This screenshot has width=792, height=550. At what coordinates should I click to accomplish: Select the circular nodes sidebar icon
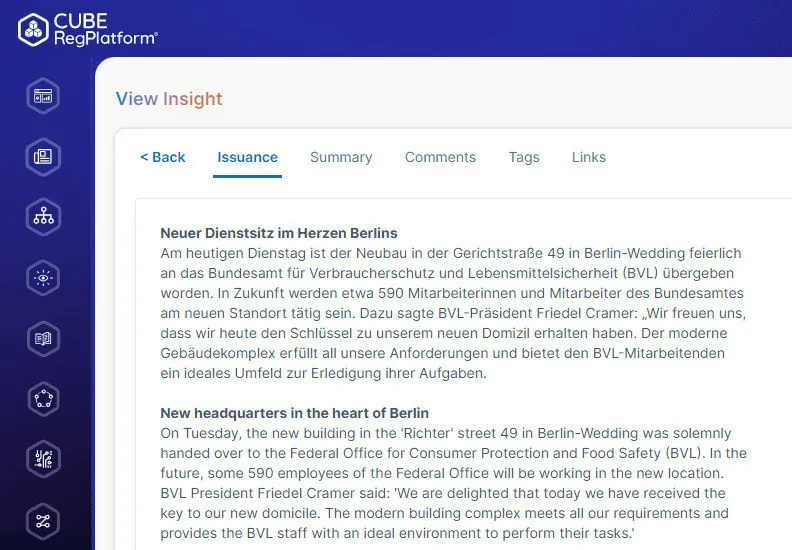click(x=43, y=400)
